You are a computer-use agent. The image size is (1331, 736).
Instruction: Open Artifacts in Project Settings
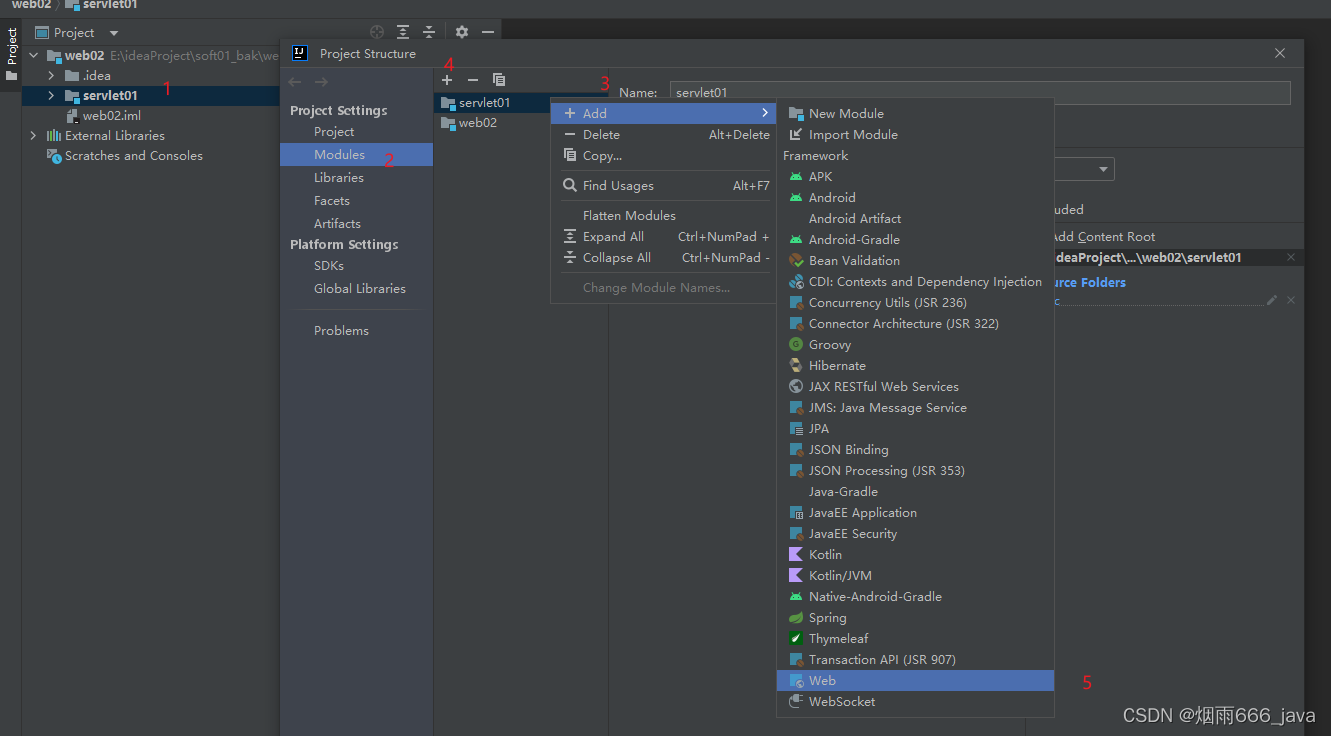[x=337, y=223]
